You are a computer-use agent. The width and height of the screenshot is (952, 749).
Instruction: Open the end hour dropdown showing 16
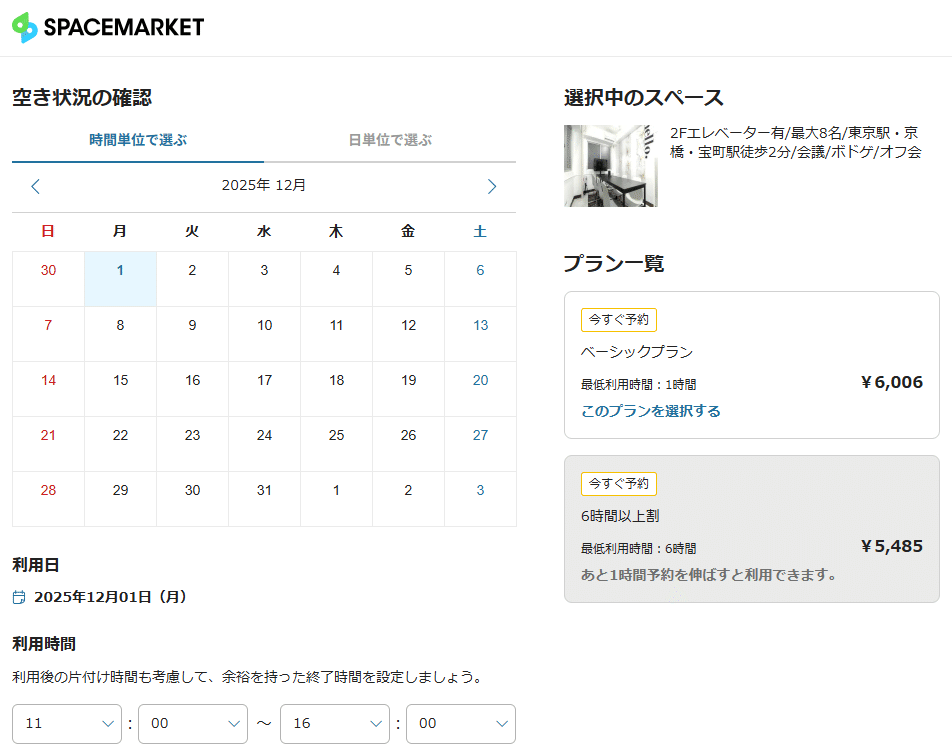point(334,724)
